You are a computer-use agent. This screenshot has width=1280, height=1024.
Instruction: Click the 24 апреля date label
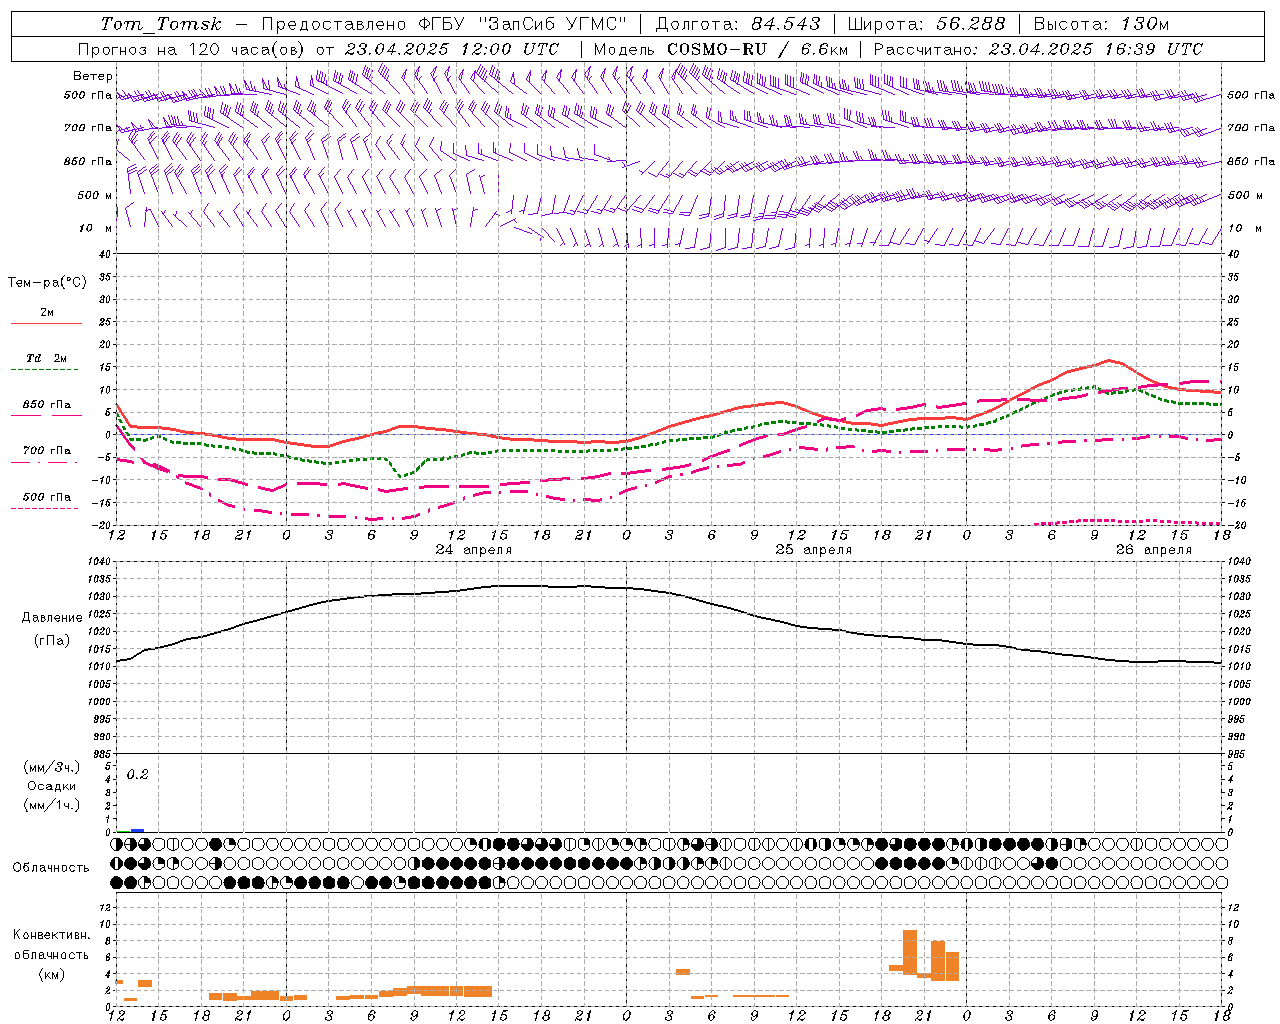tap(473, 550)
